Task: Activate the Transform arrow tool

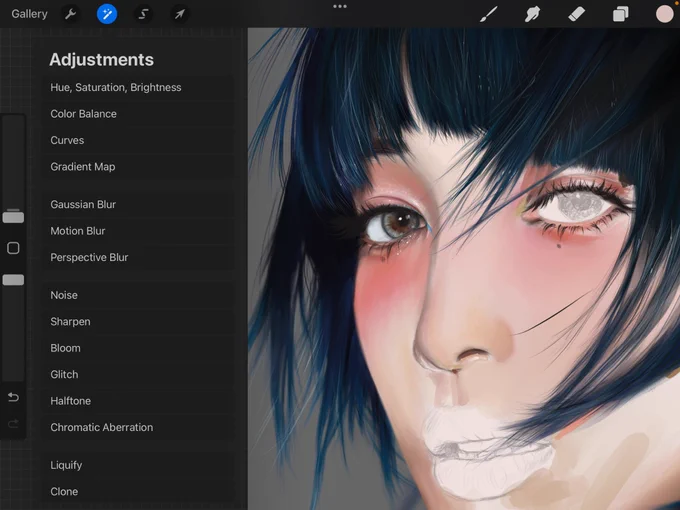Action: (x=179, y=14)
